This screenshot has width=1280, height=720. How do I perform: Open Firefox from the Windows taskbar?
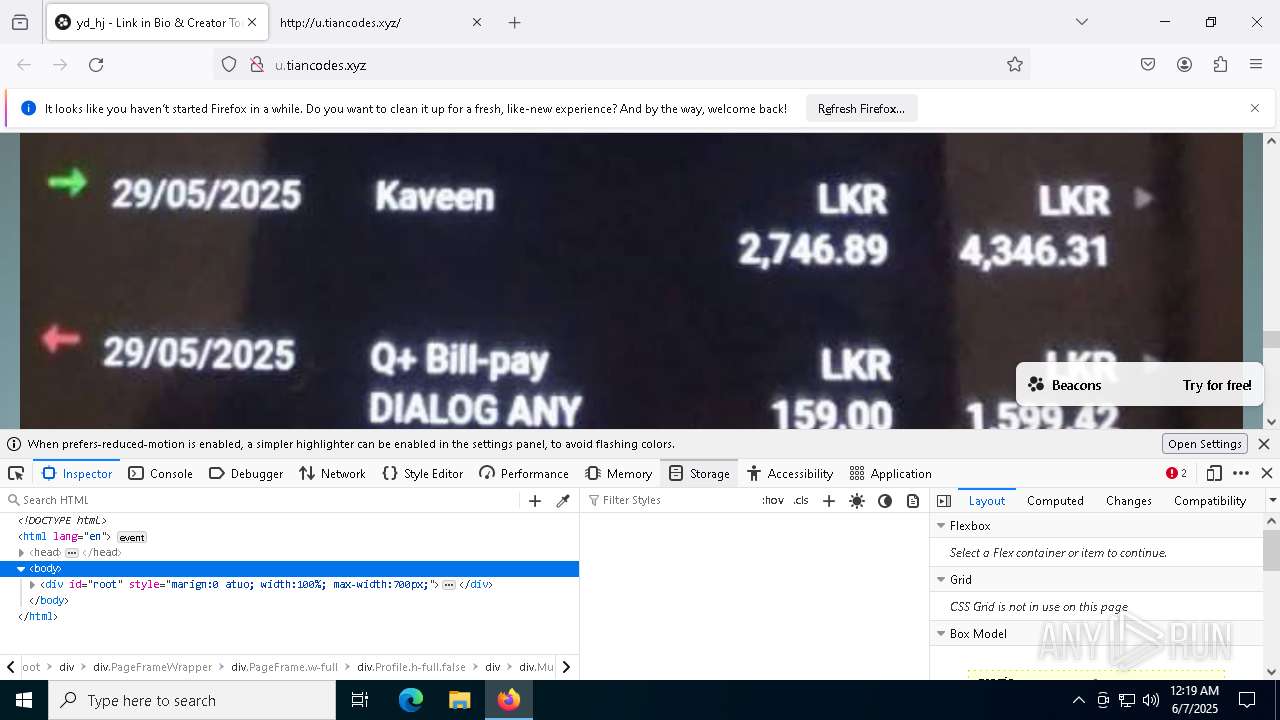tap(509, 700)
